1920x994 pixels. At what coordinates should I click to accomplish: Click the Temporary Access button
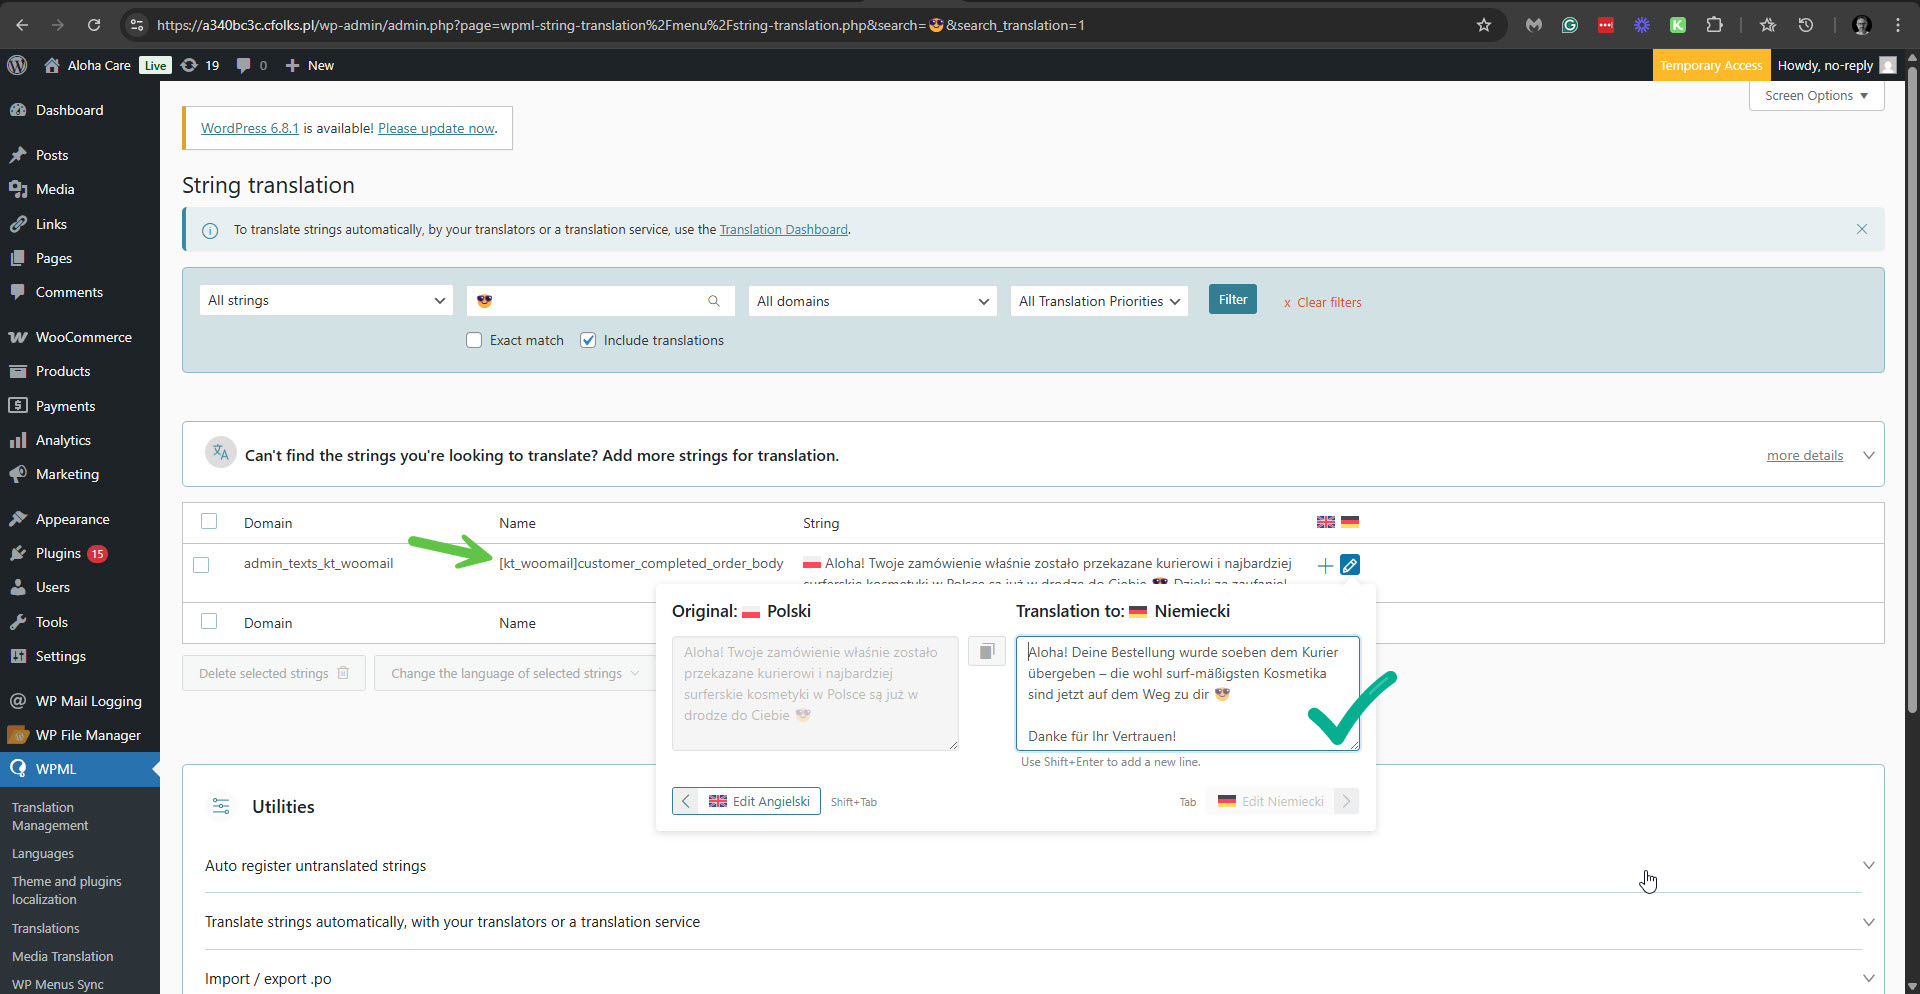point(1711,65)
